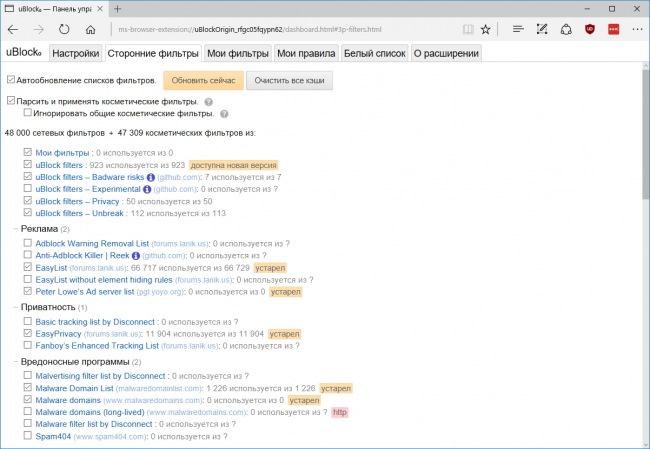Click the Очистить все кэши button

[x=289, y=80]
